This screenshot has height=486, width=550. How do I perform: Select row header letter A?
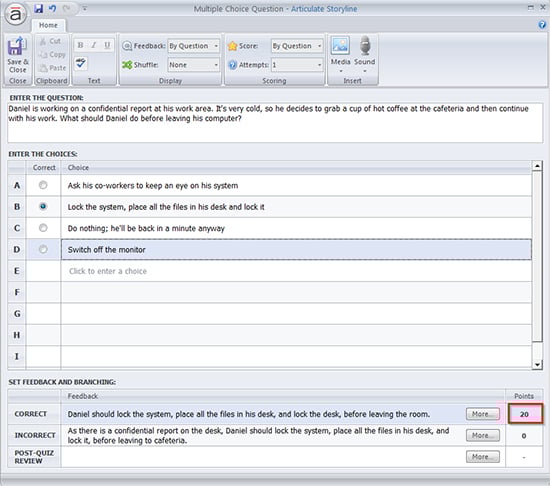(16, 185)
